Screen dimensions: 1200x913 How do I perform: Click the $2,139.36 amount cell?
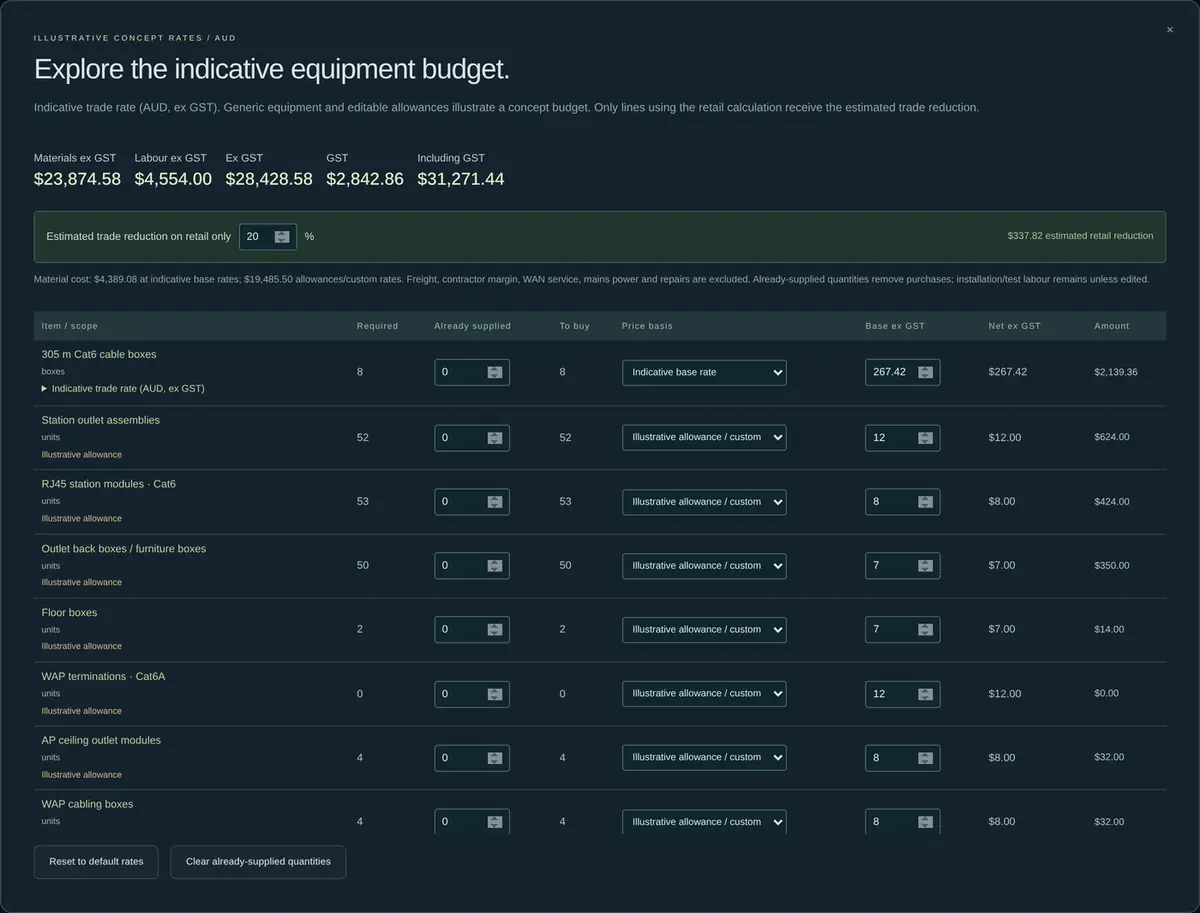pyautogui.click(x=1115, y=372)
